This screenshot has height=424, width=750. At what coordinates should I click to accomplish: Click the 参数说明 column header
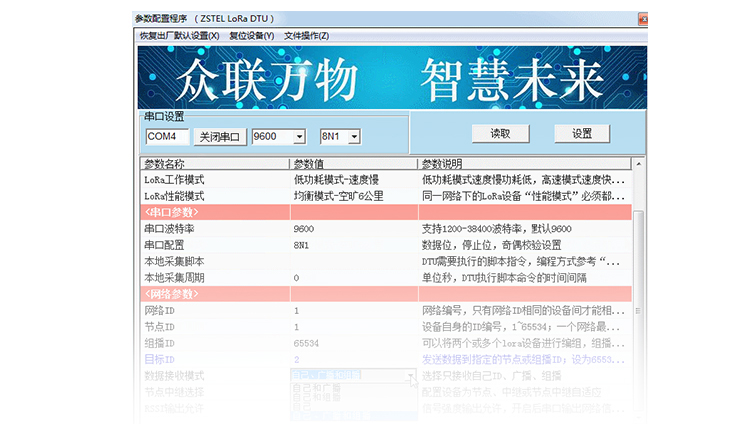(x=525, y=164)
